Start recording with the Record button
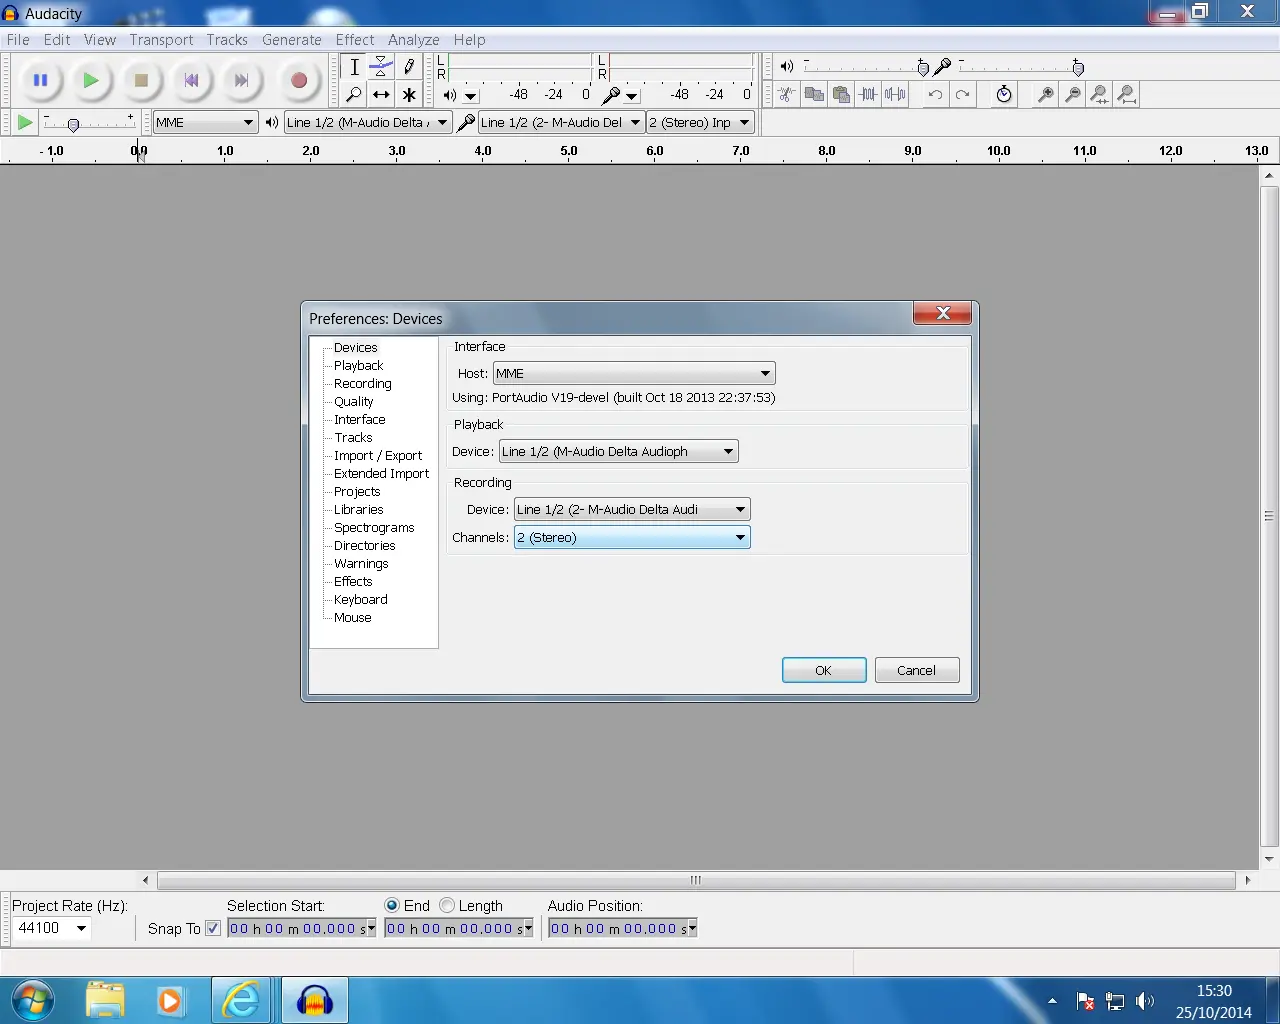Viewport: 1280px width, 1024px height. 298,81
